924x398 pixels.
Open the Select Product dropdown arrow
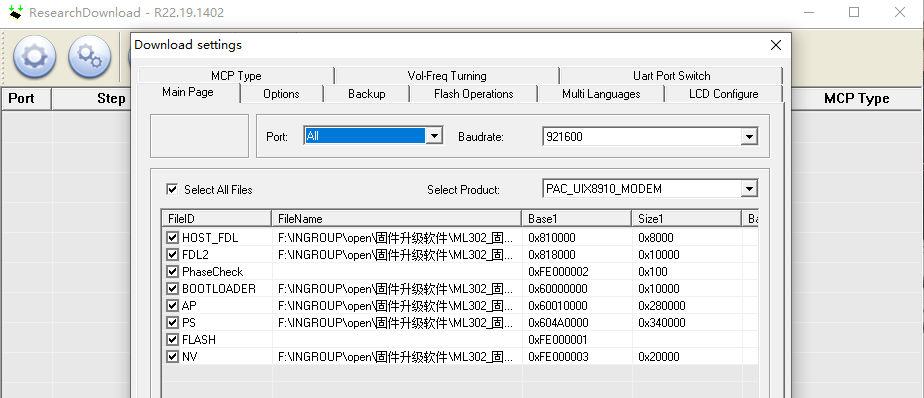coord(749,189)
